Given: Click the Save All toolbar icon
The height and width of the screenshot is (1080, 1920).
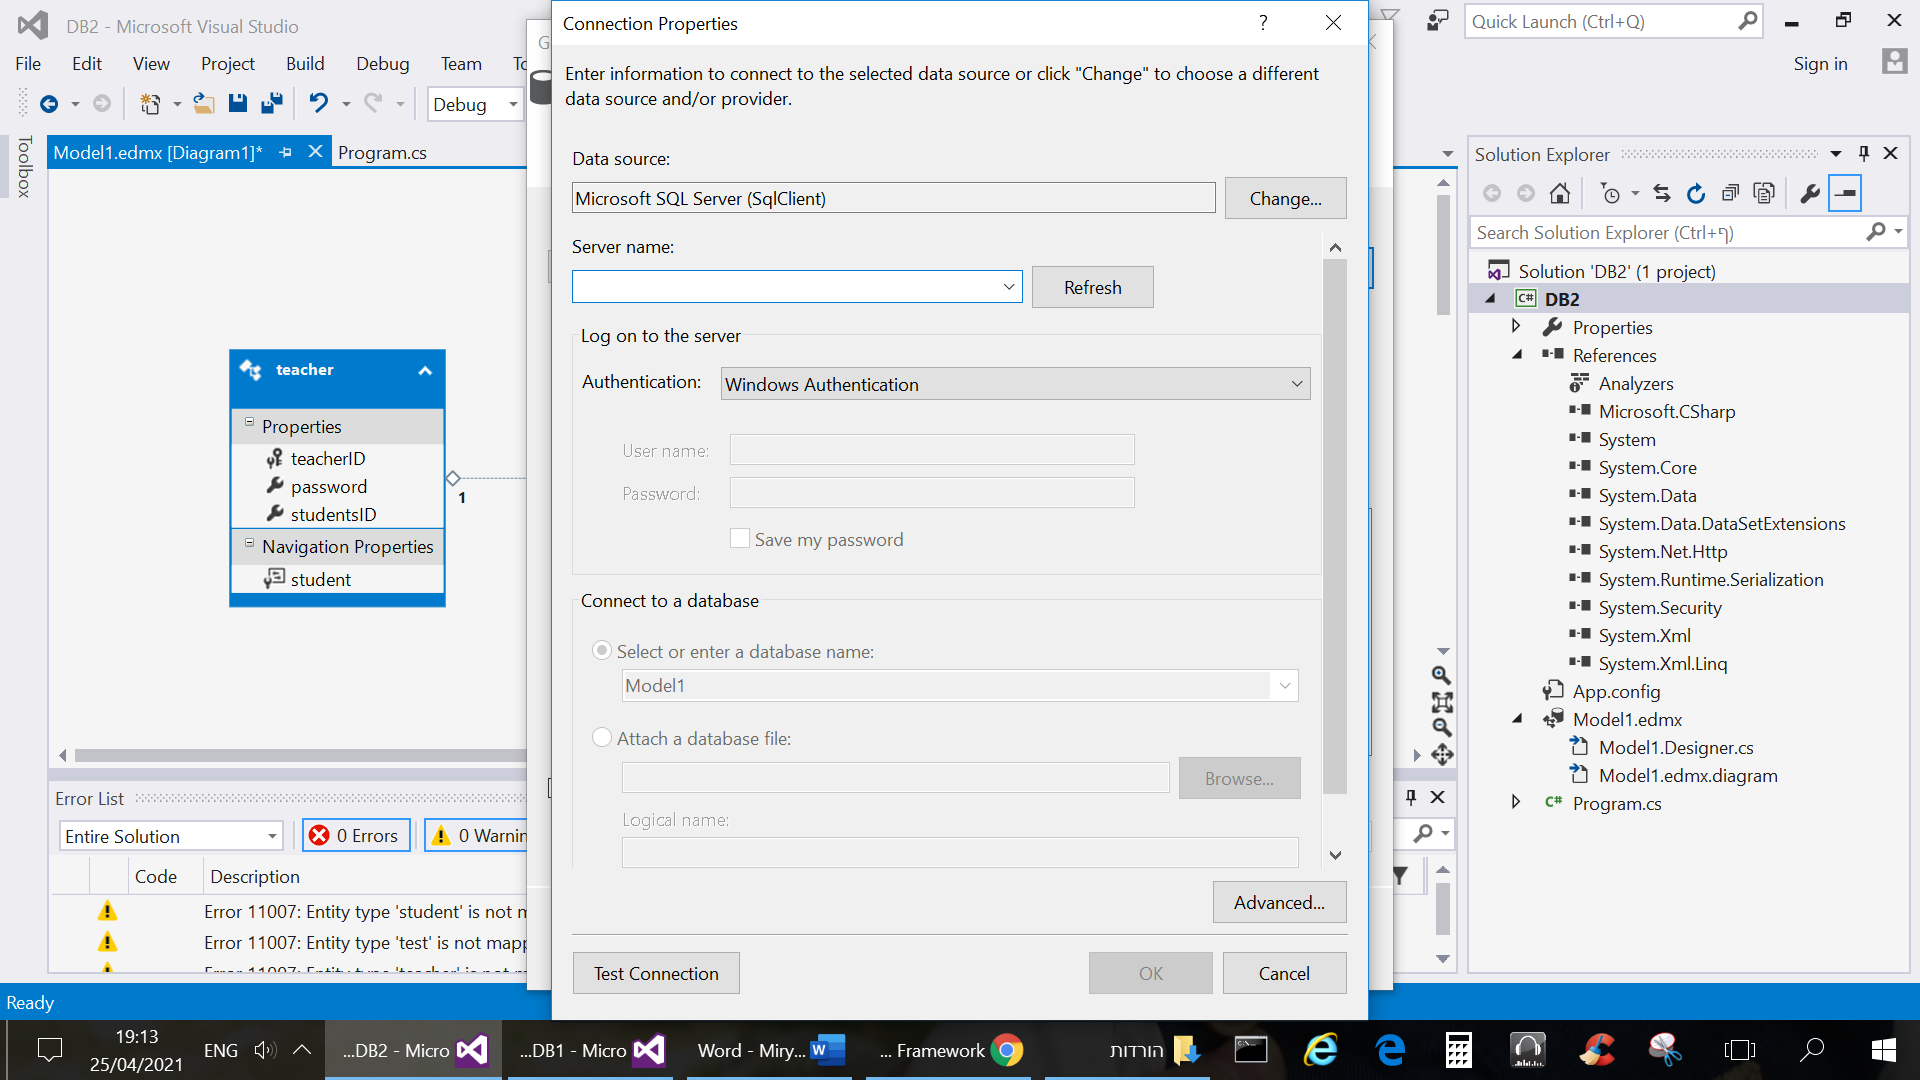Looking at the screenshot, I should click(272, 104).
